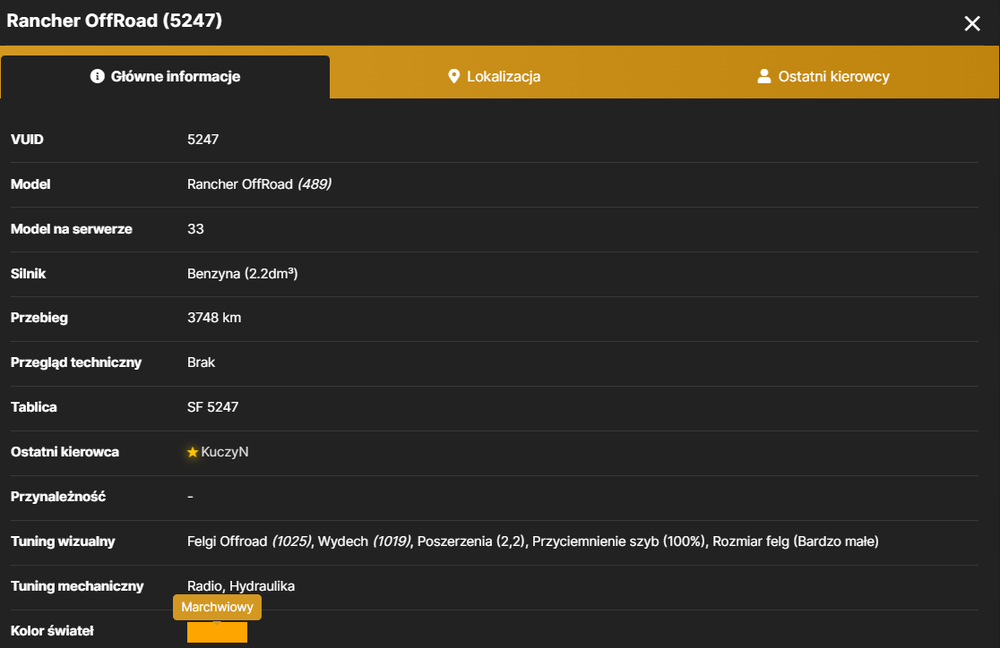The image size is (1000, 648).
Task: Click the Marchwiowy tooltip label
Action: pos(217,607)
